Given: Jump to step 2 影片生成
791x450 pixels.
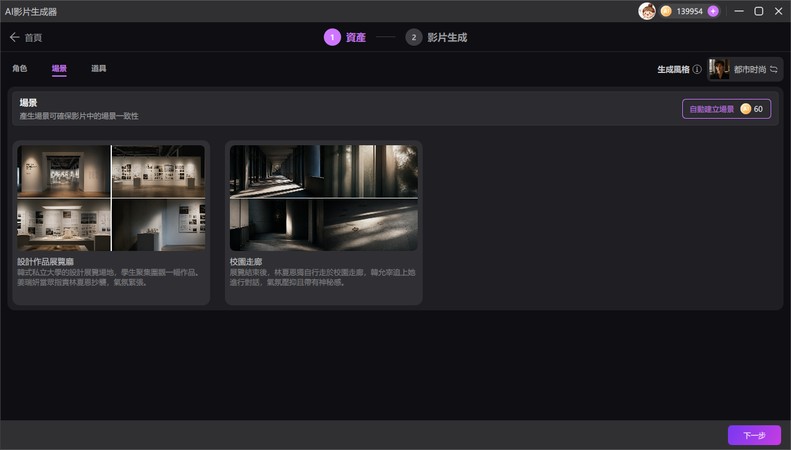Looking at the screenshot, I should click(x=436, y=37).
